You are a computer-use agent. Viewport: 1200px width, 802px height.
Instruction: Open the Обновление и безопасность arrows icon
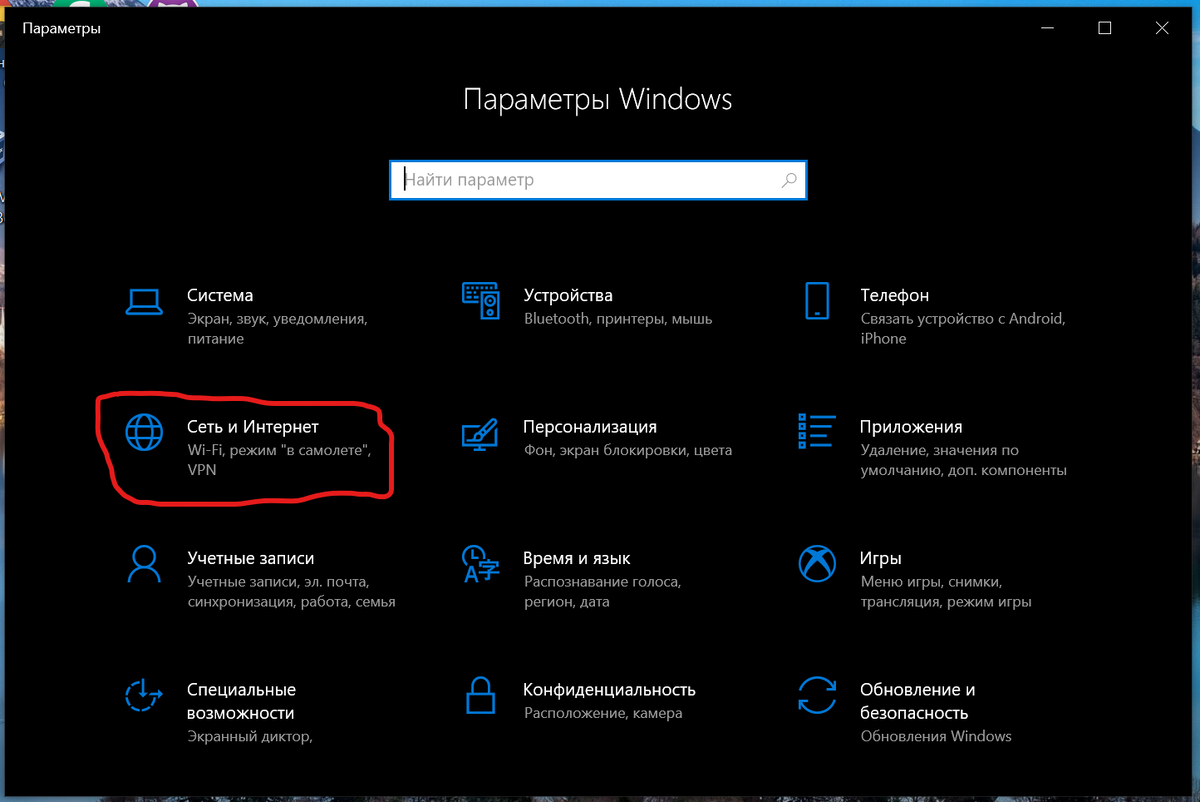[x=817, y=694]
